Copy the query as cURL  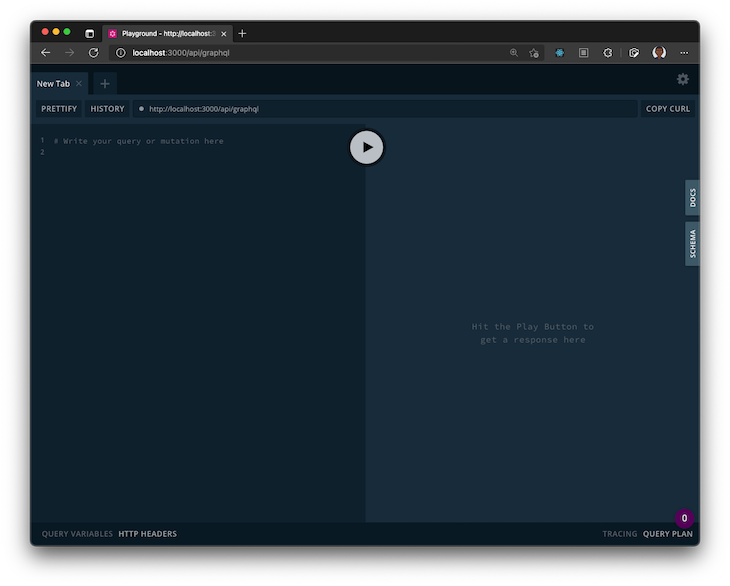tap(667, 109)
